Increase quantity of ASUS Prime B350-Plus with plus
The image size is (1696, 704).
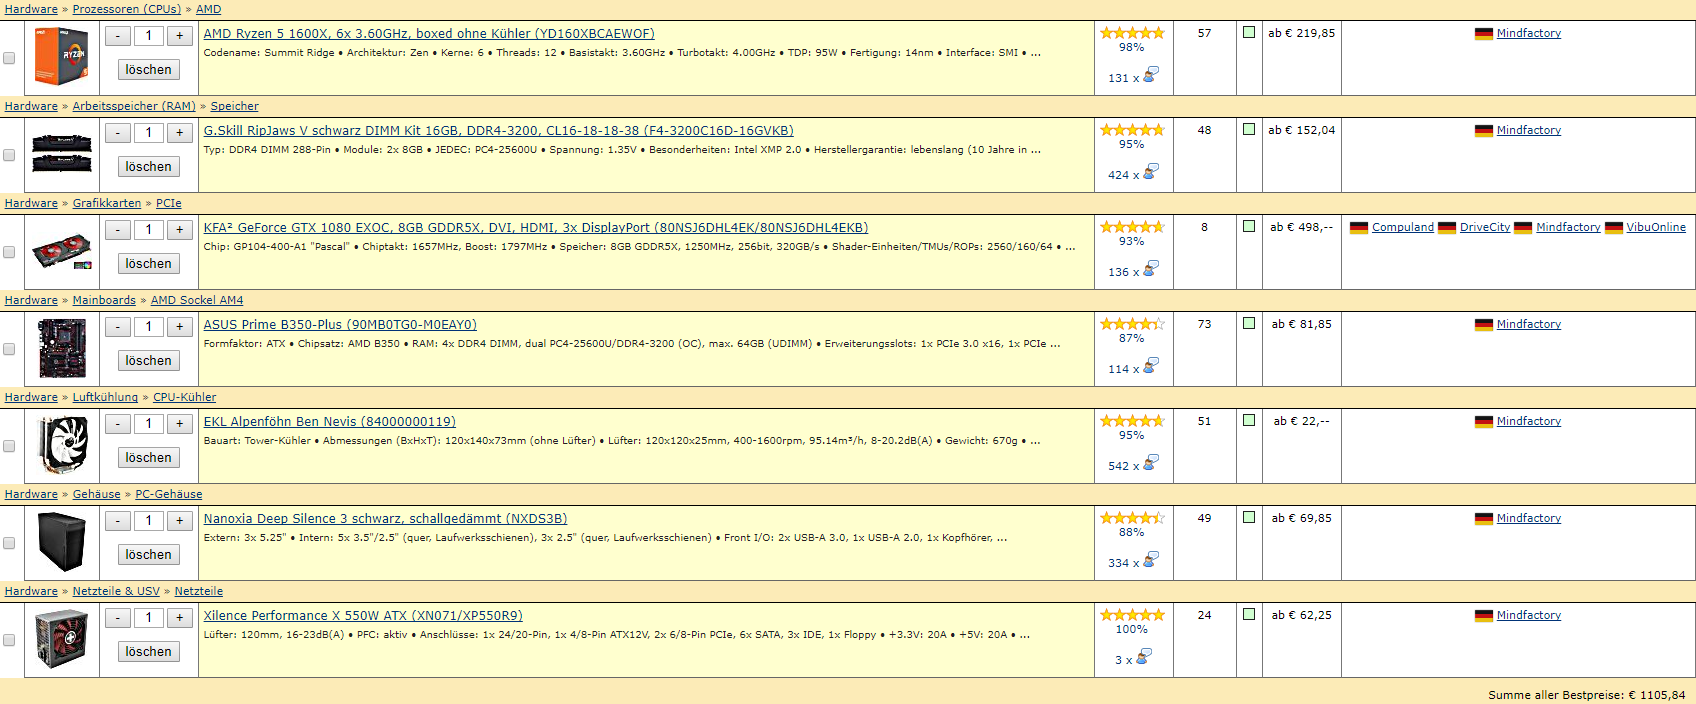point(180,327)
